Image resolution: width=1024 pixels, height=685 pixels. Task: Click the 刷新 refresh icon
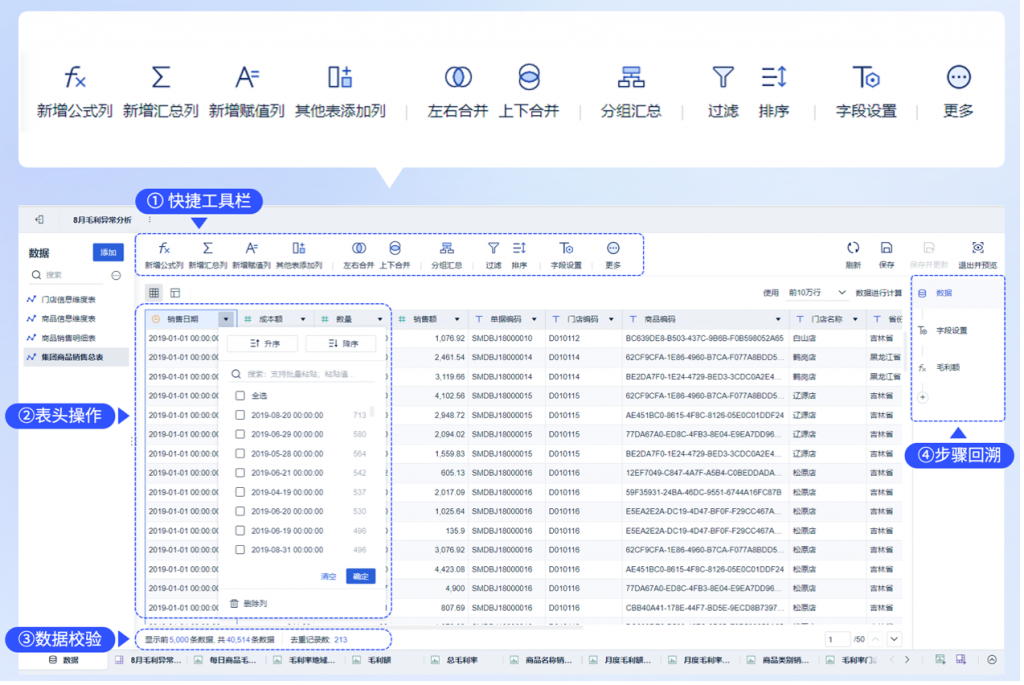[853, 248]
